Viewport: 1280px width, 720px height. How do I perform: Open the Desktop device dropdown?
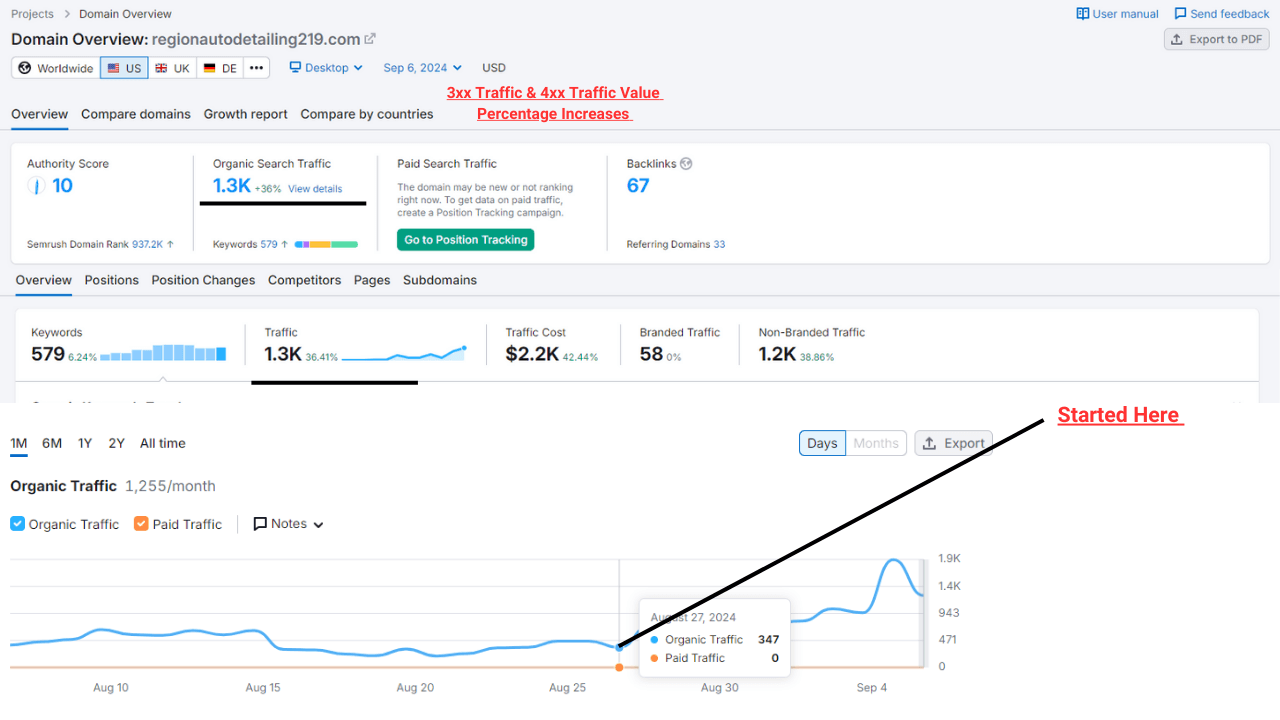(325, 67)
